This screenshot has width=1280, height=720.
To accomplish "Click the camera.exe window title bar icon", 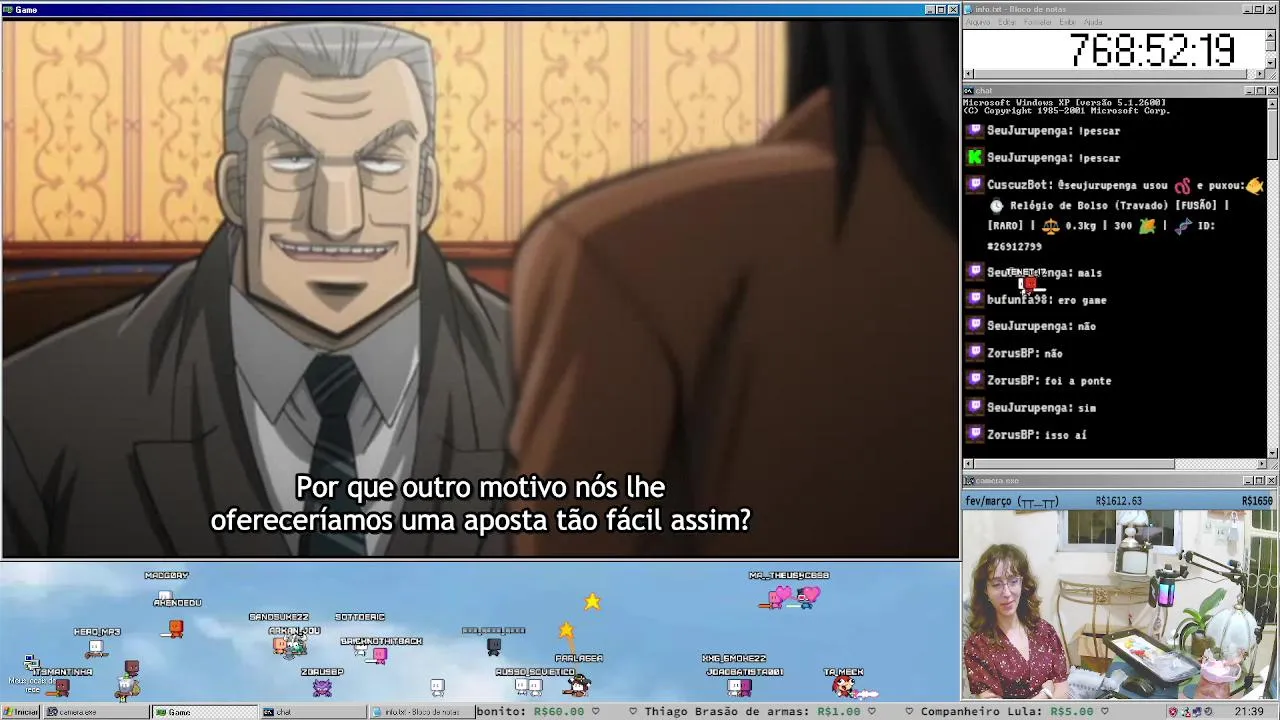I will coord(969,481).
